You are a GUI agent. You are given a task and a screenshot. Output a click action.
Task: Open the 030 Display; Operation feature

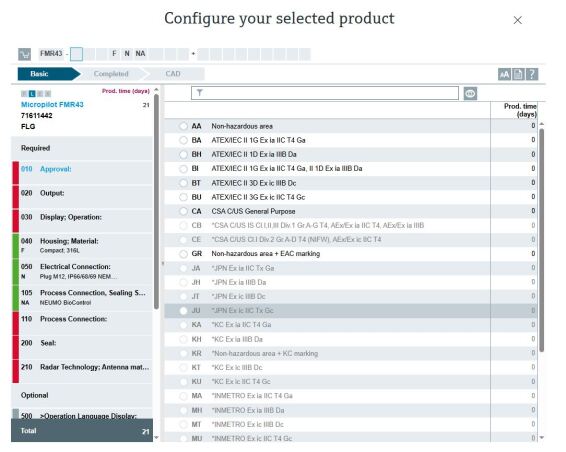82,221
